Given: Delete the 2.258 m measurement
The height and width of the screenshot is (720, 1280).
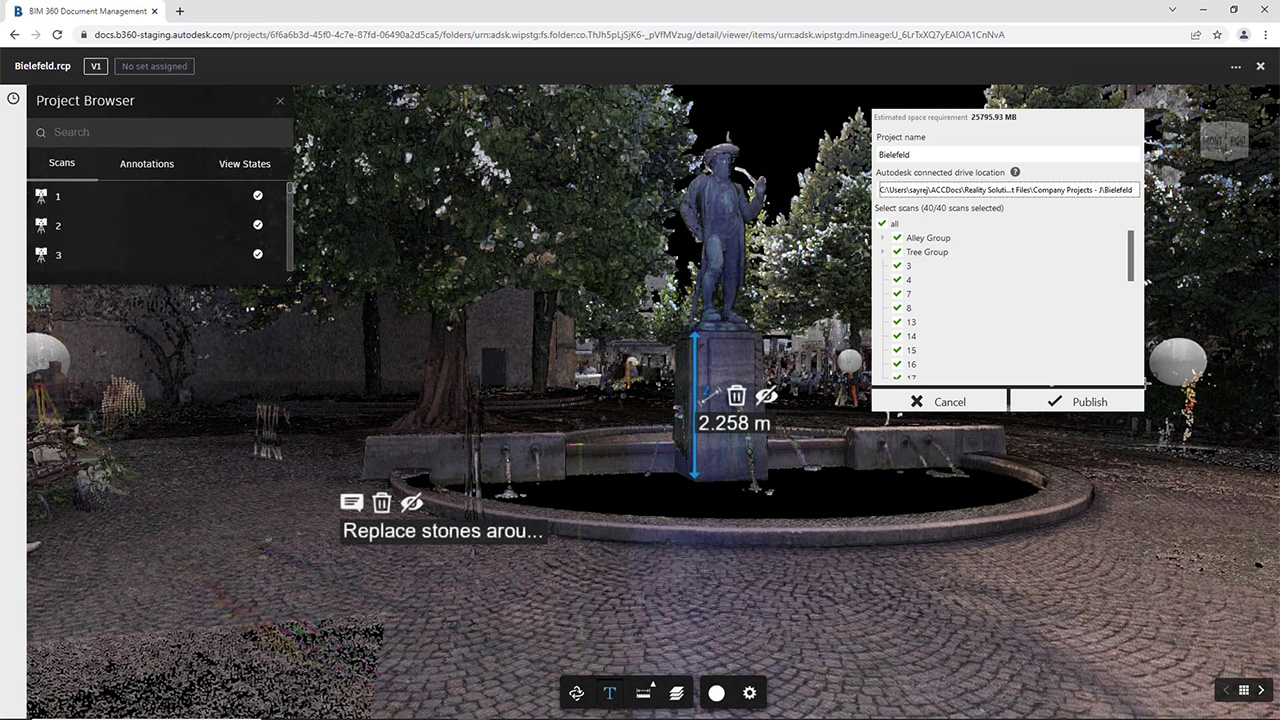Looking at the screenshot, I should [736, 395].
